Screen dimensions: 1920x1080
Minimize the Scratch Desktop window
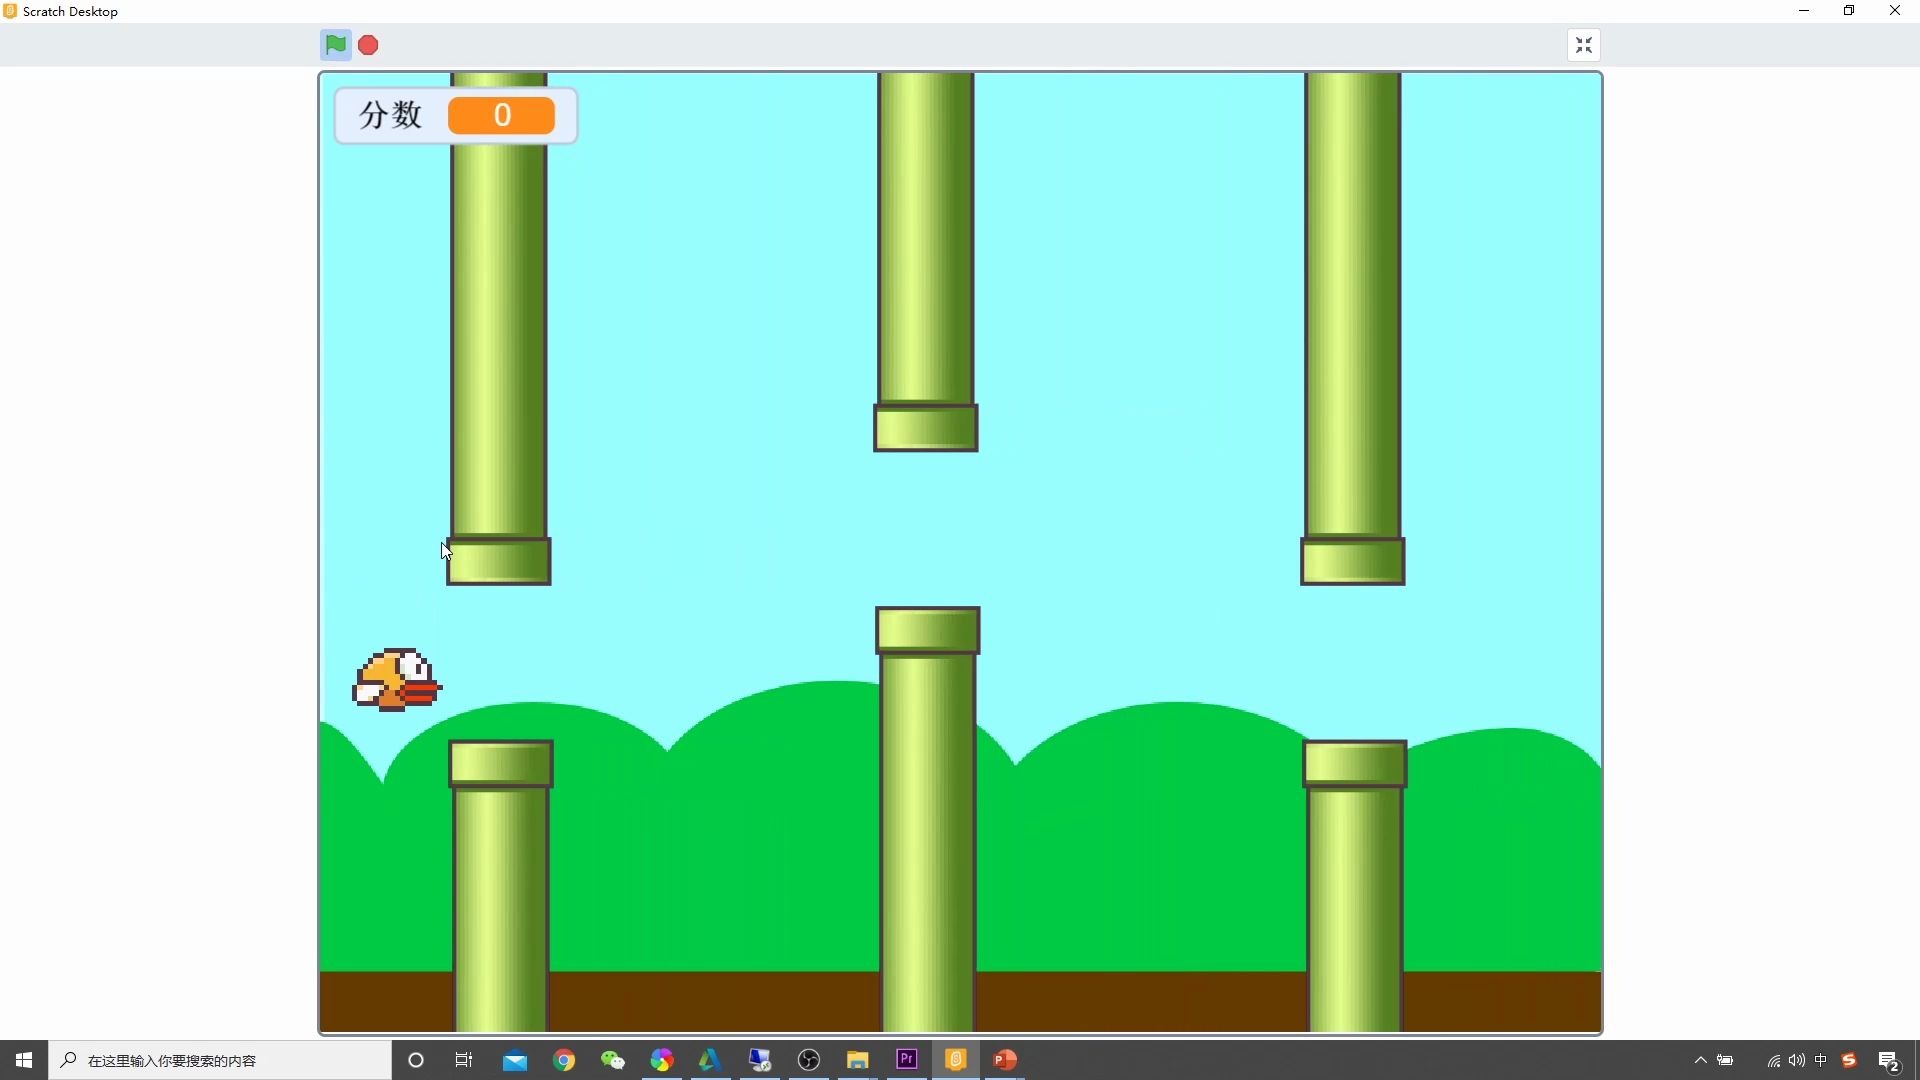(1804, 11)
